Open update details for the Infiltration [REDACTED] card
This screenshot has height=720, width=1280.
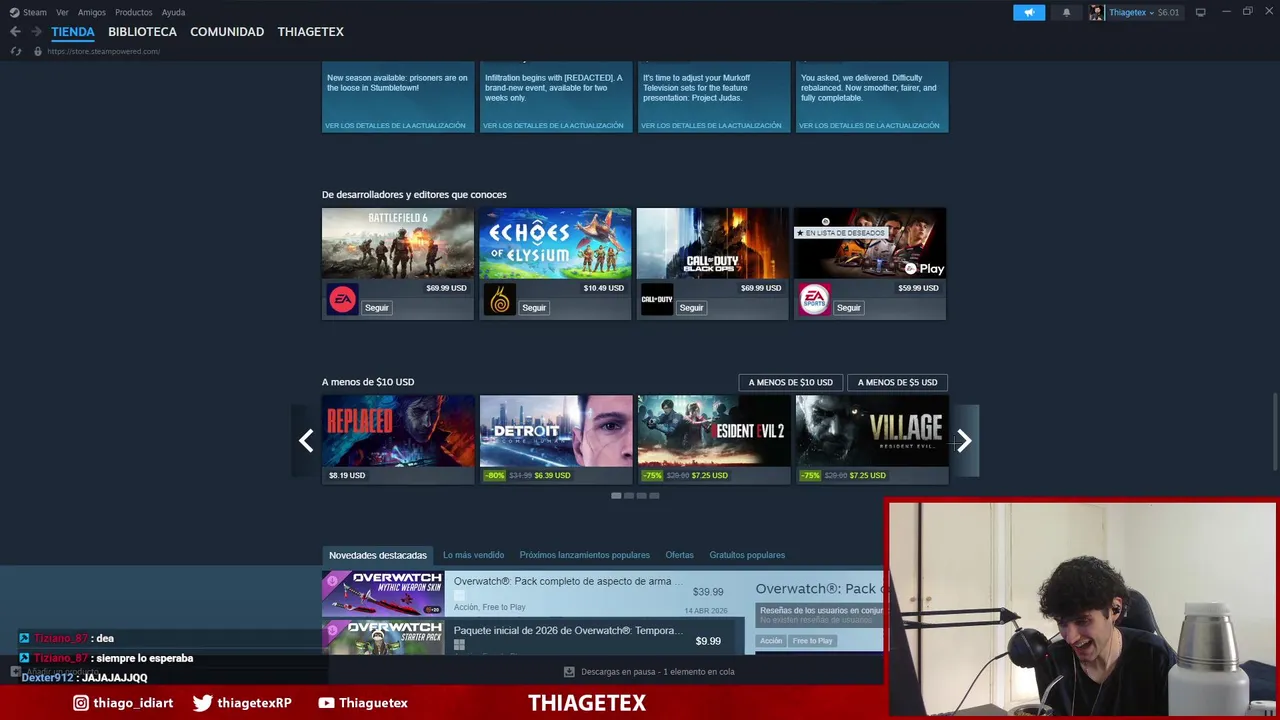553,125
